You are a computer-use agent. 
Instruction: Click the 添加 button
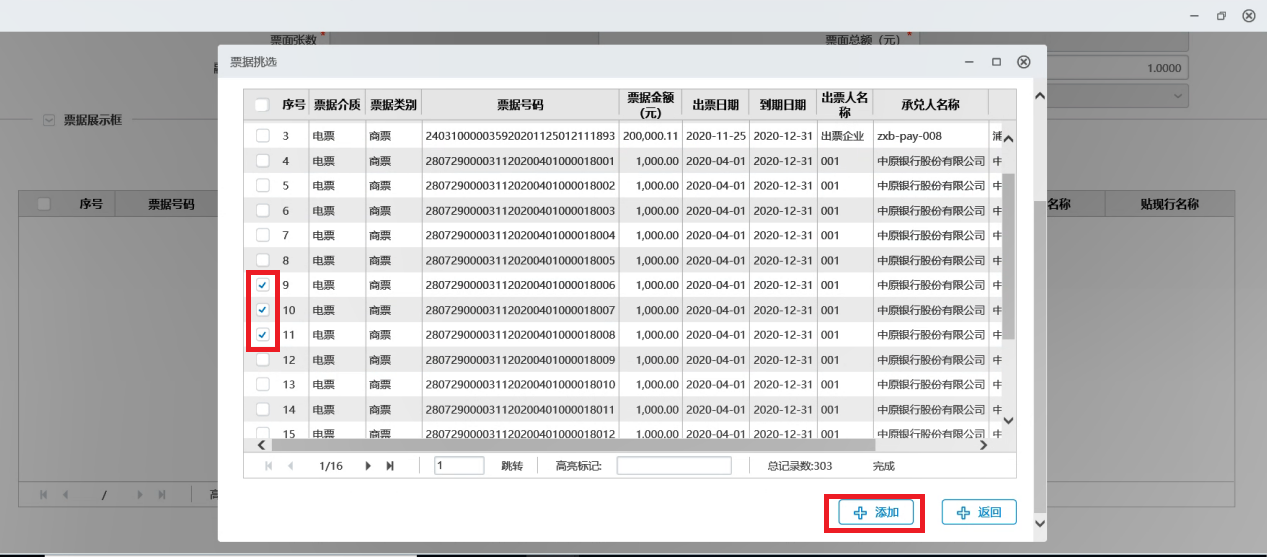coord(876,513)
